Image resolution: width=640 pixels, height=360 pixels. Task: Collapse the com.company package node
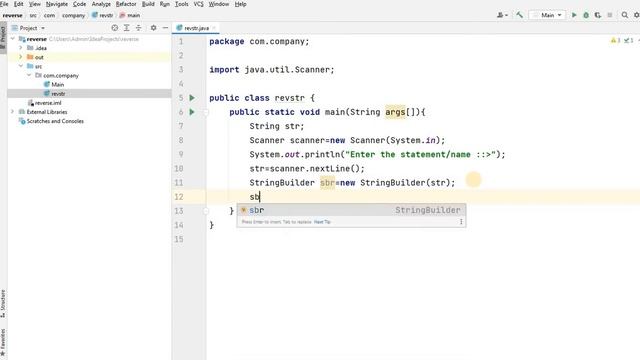click(29, 75)
